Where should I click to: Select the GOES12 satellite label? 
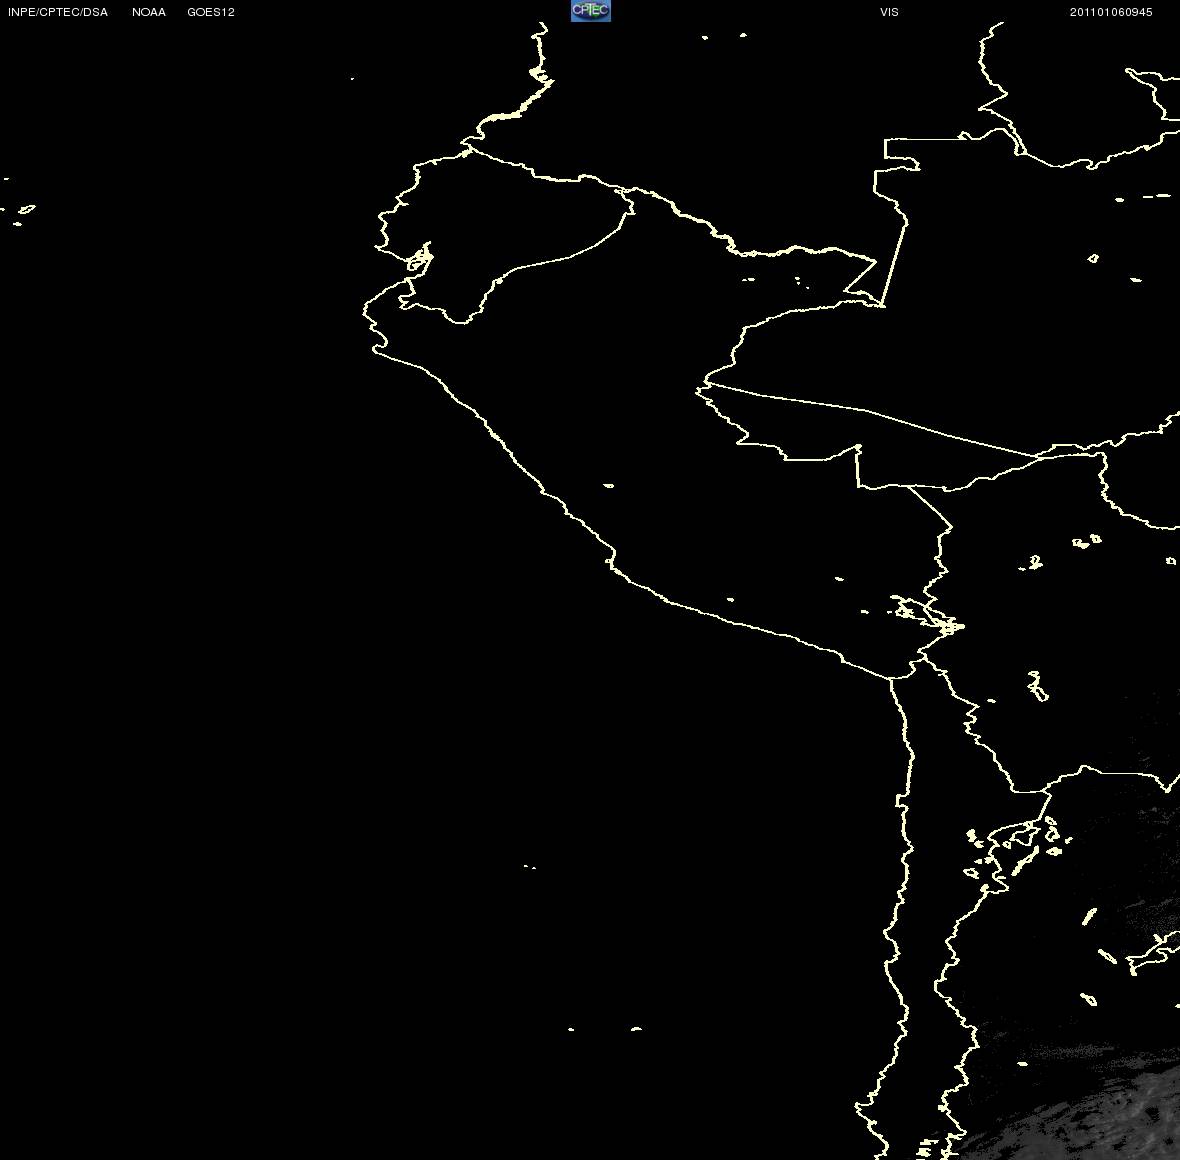point(211,12)
